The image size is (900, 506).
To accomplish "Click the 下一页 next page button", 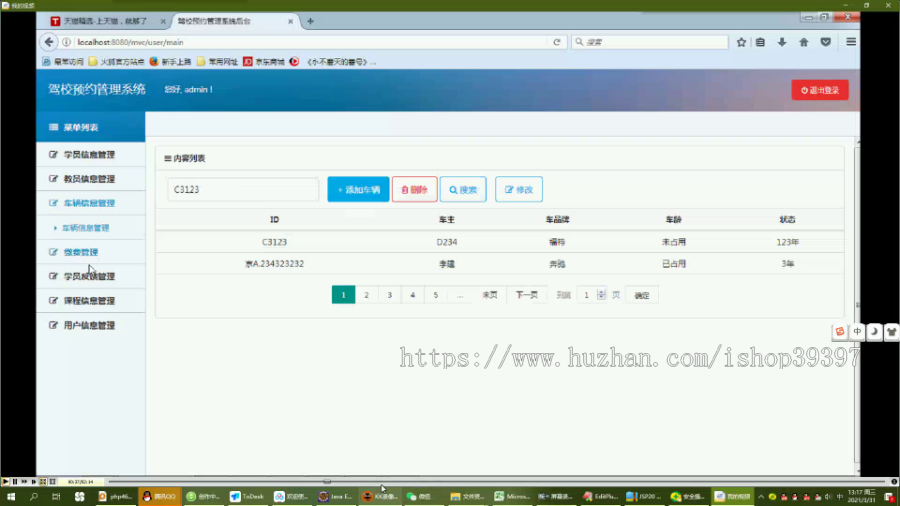I will click(x=526, y=295).
